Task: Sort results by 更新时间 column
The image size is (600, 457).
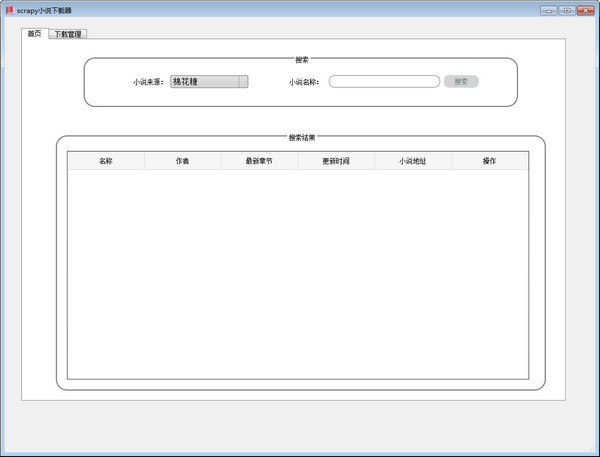Action: (336, 161)
